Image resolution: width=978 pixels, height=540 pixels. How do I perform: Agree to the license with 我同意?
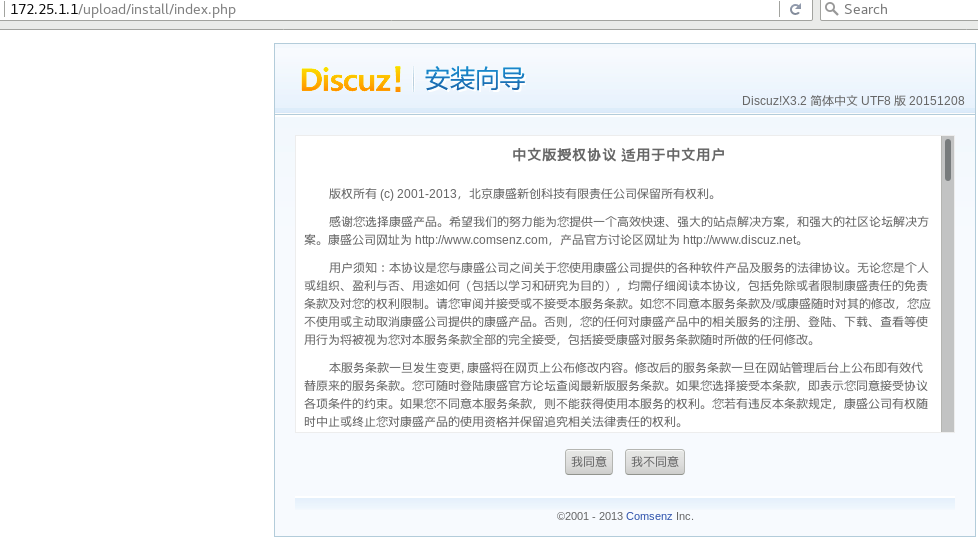point(589,461)
